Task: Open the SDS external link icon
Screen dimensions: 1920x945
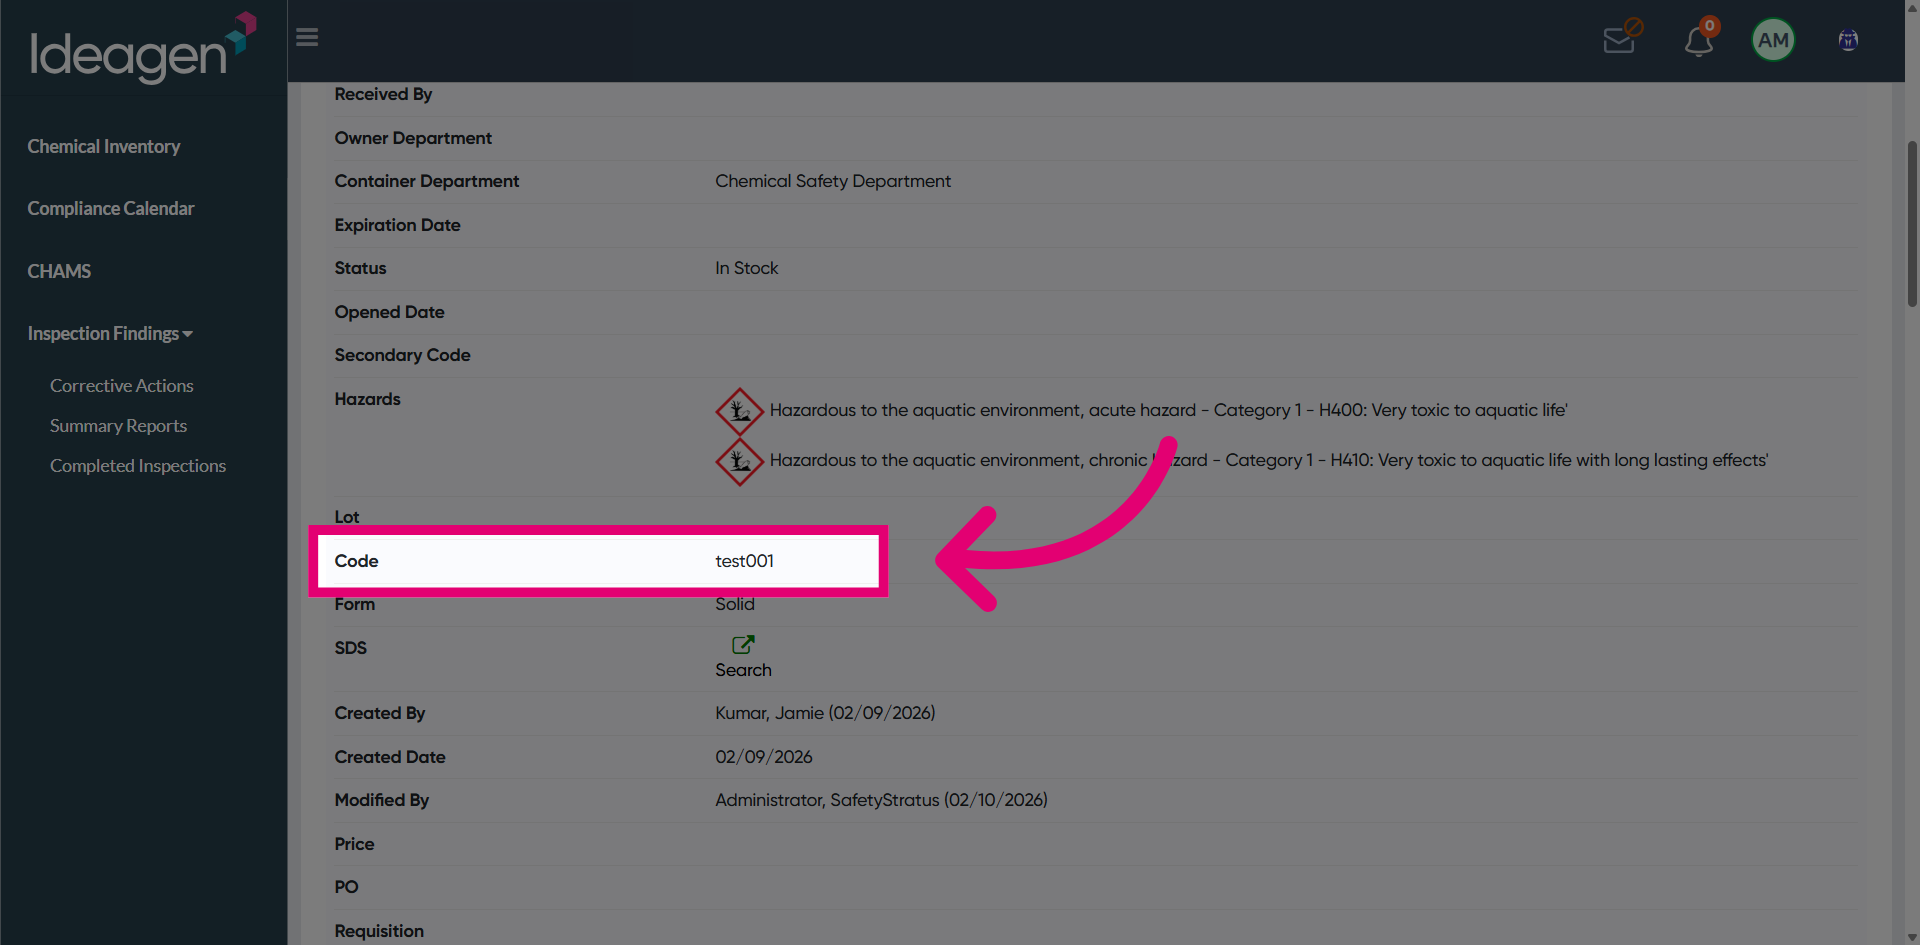Action: tap(743, 644)
